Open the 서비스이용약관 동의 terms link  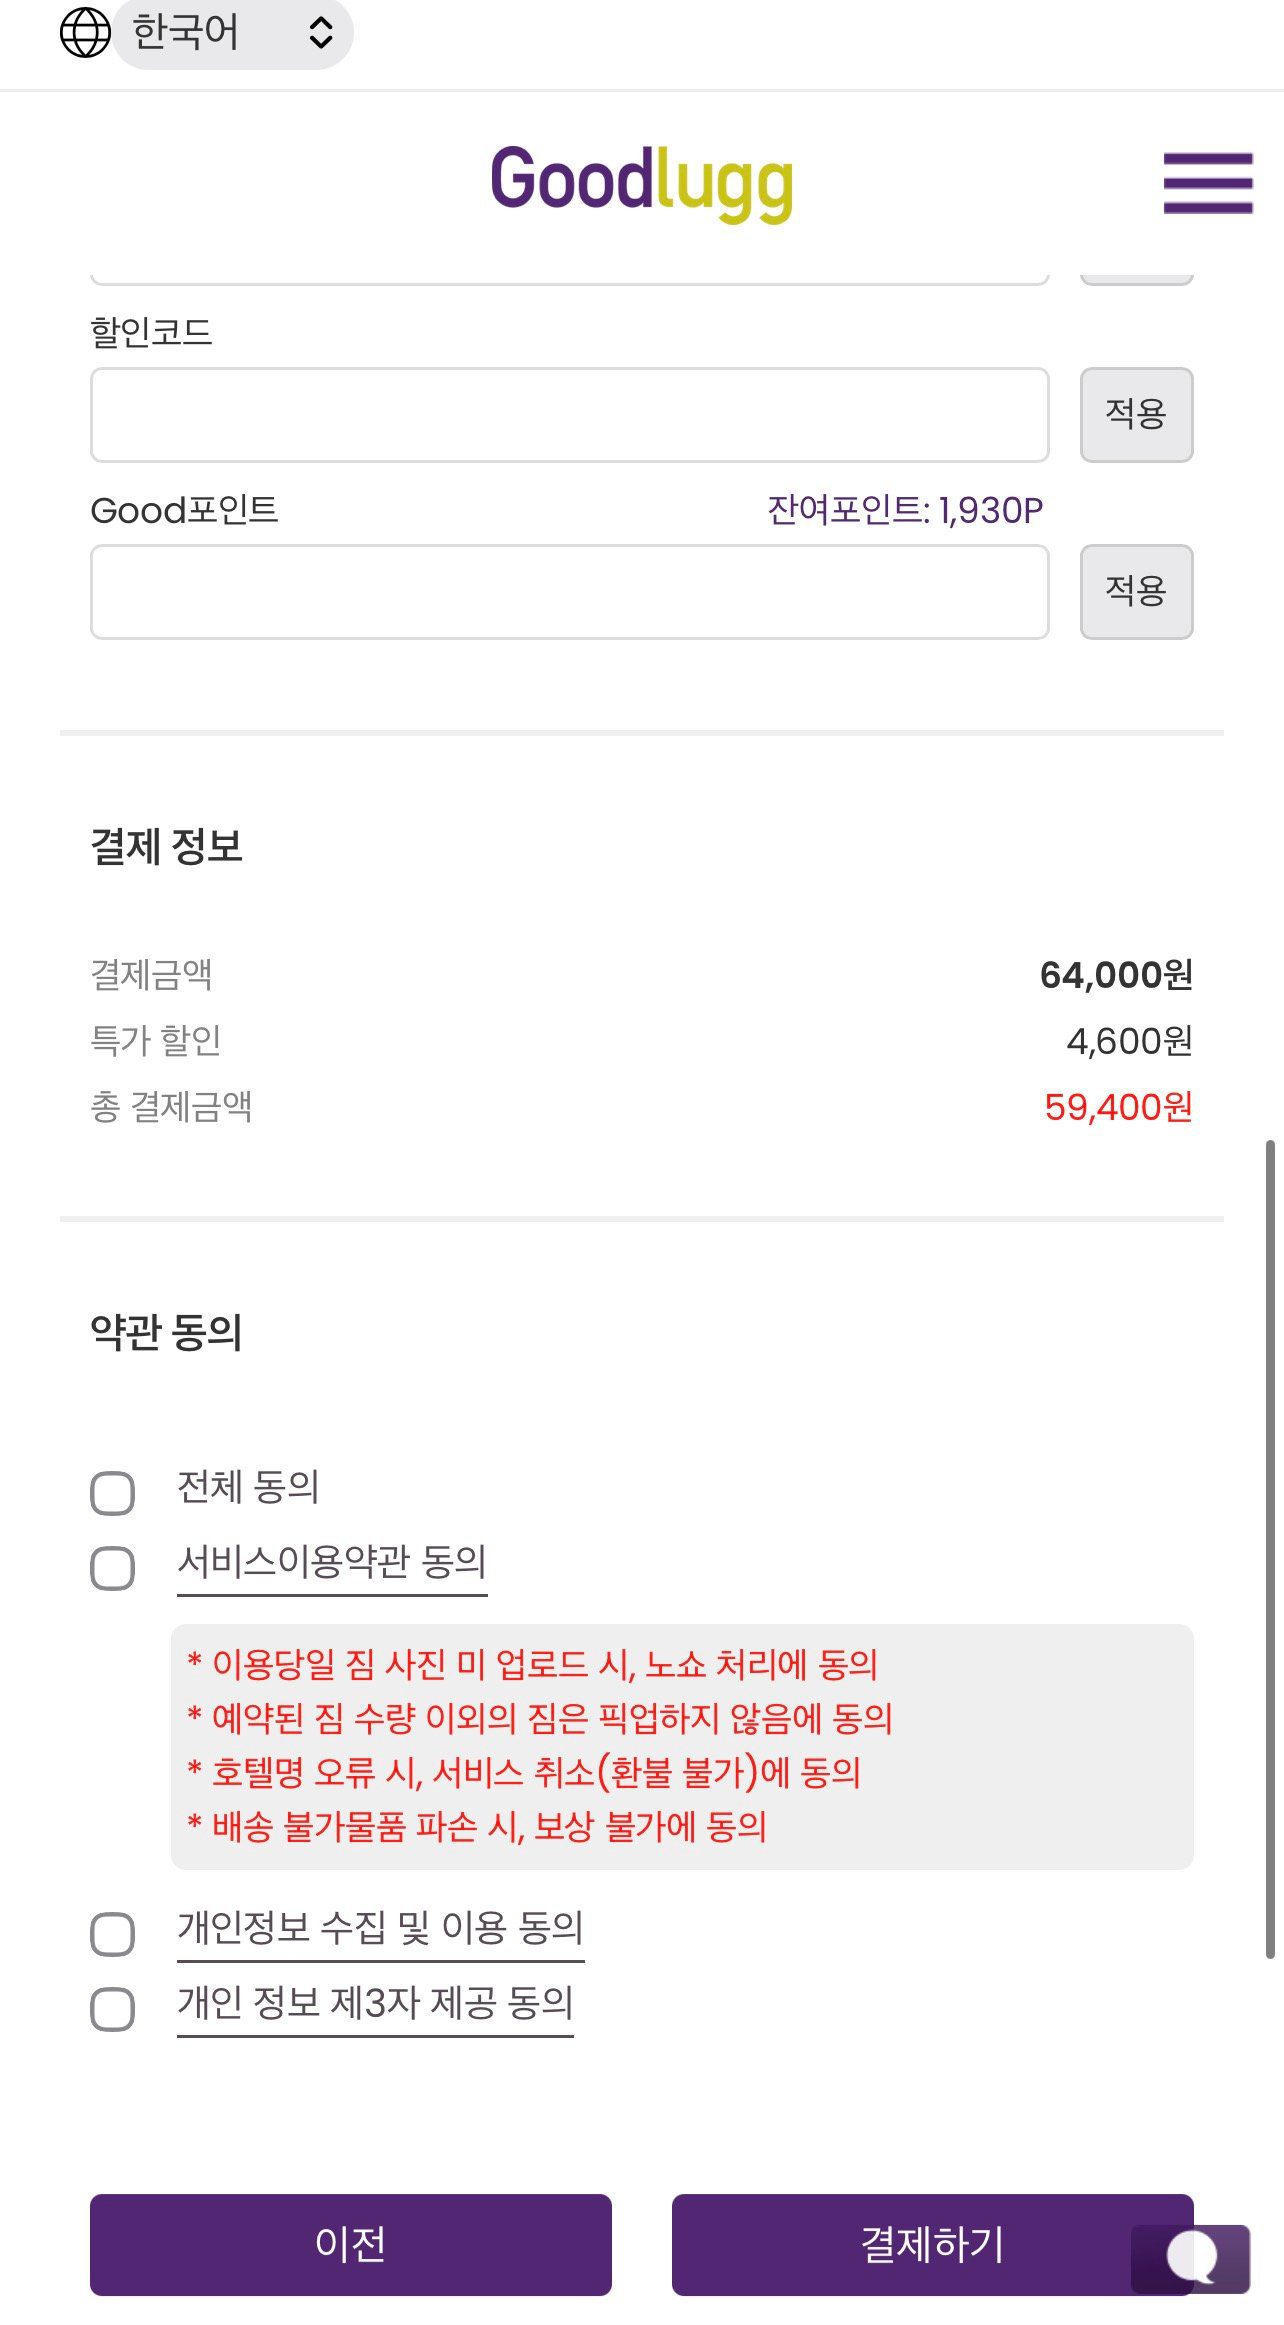click(x=332, y=1561)
